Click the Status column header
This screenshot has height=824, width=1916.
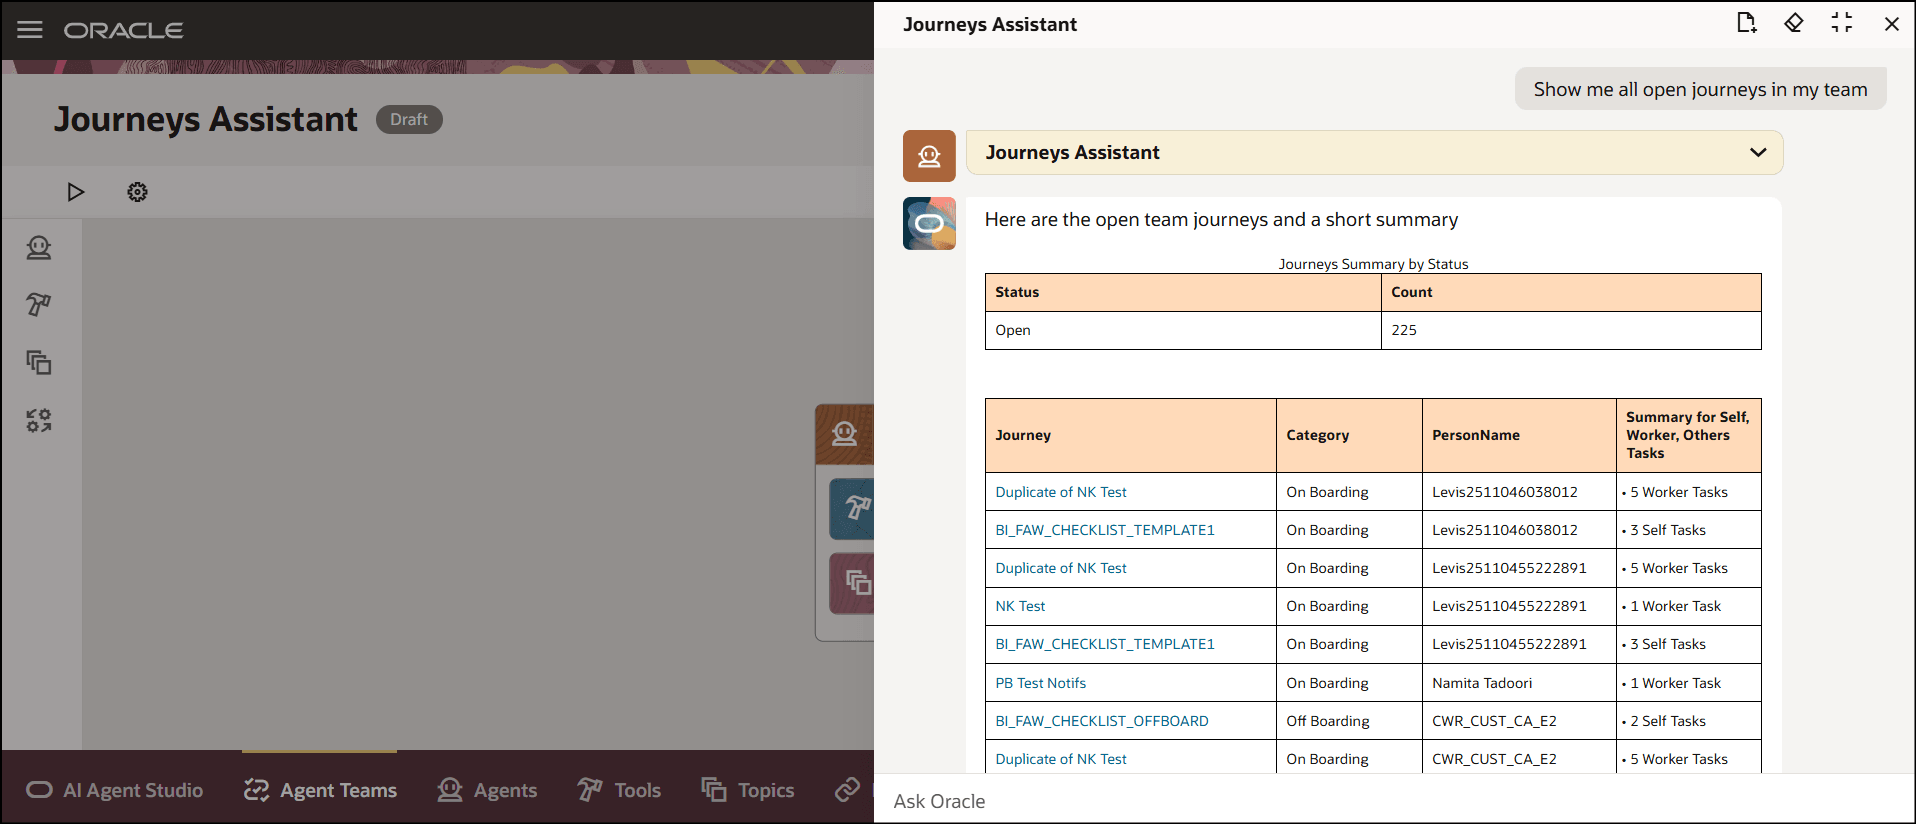[1183, 292]
